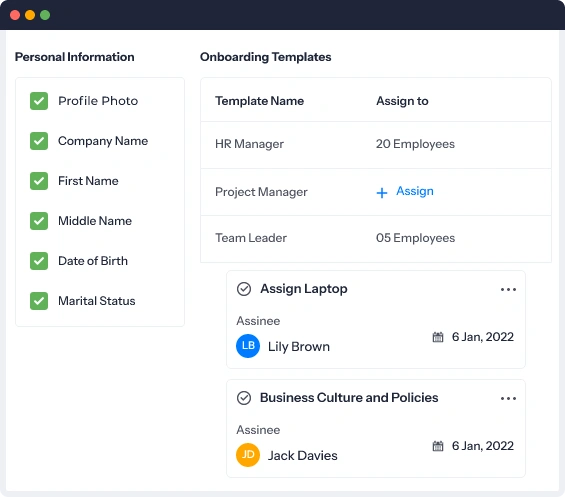This screenshot has width=565, height=497.
Task: Click the Profile Photo label
Action: pos(98,101)
